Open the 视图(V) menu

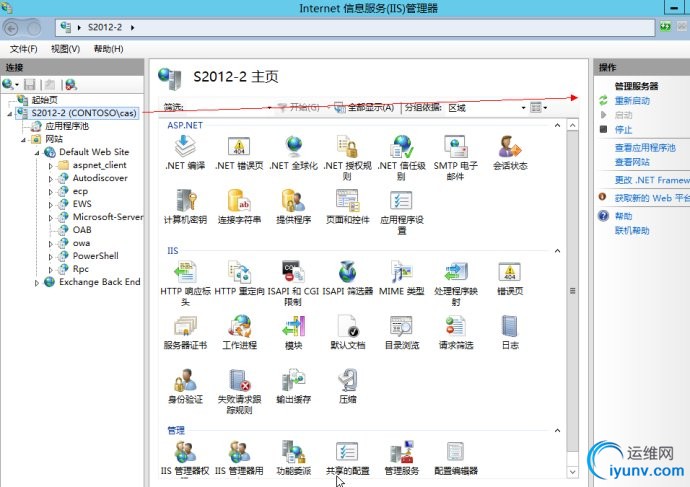pos(65,49)
